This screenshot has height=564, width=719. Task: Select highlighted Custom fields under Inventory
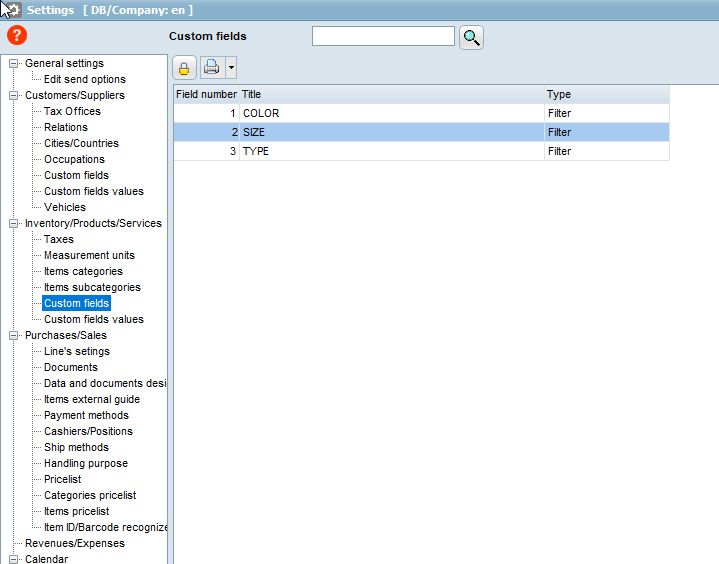pyautogui.click(x=76, y=304)
